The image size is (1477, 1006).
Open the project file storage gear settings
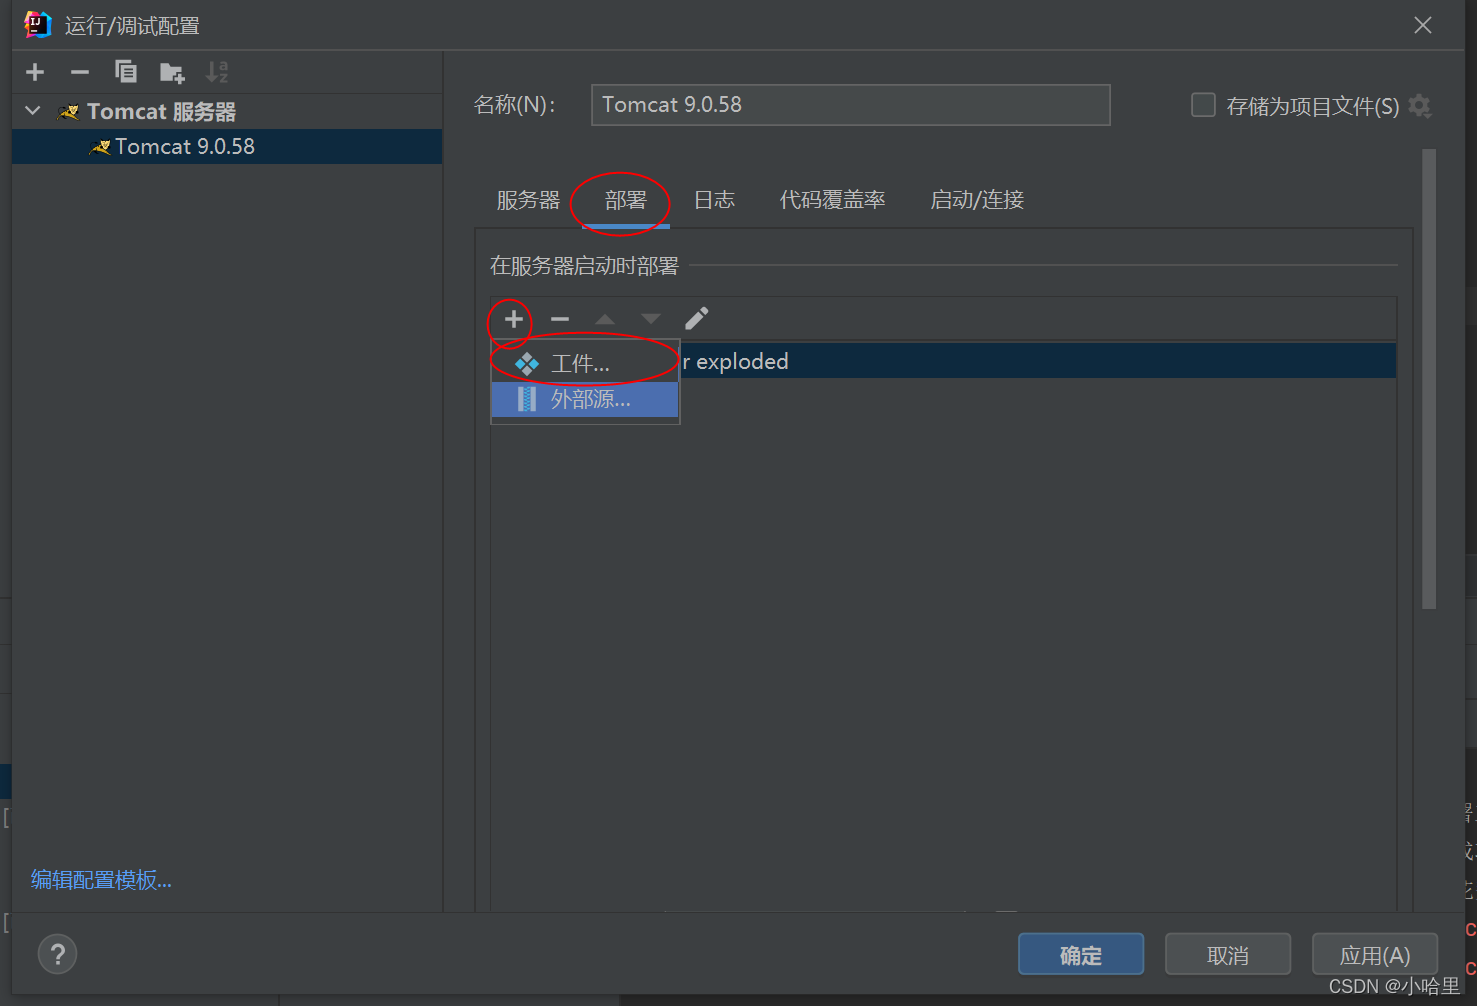coord(1419,105)
